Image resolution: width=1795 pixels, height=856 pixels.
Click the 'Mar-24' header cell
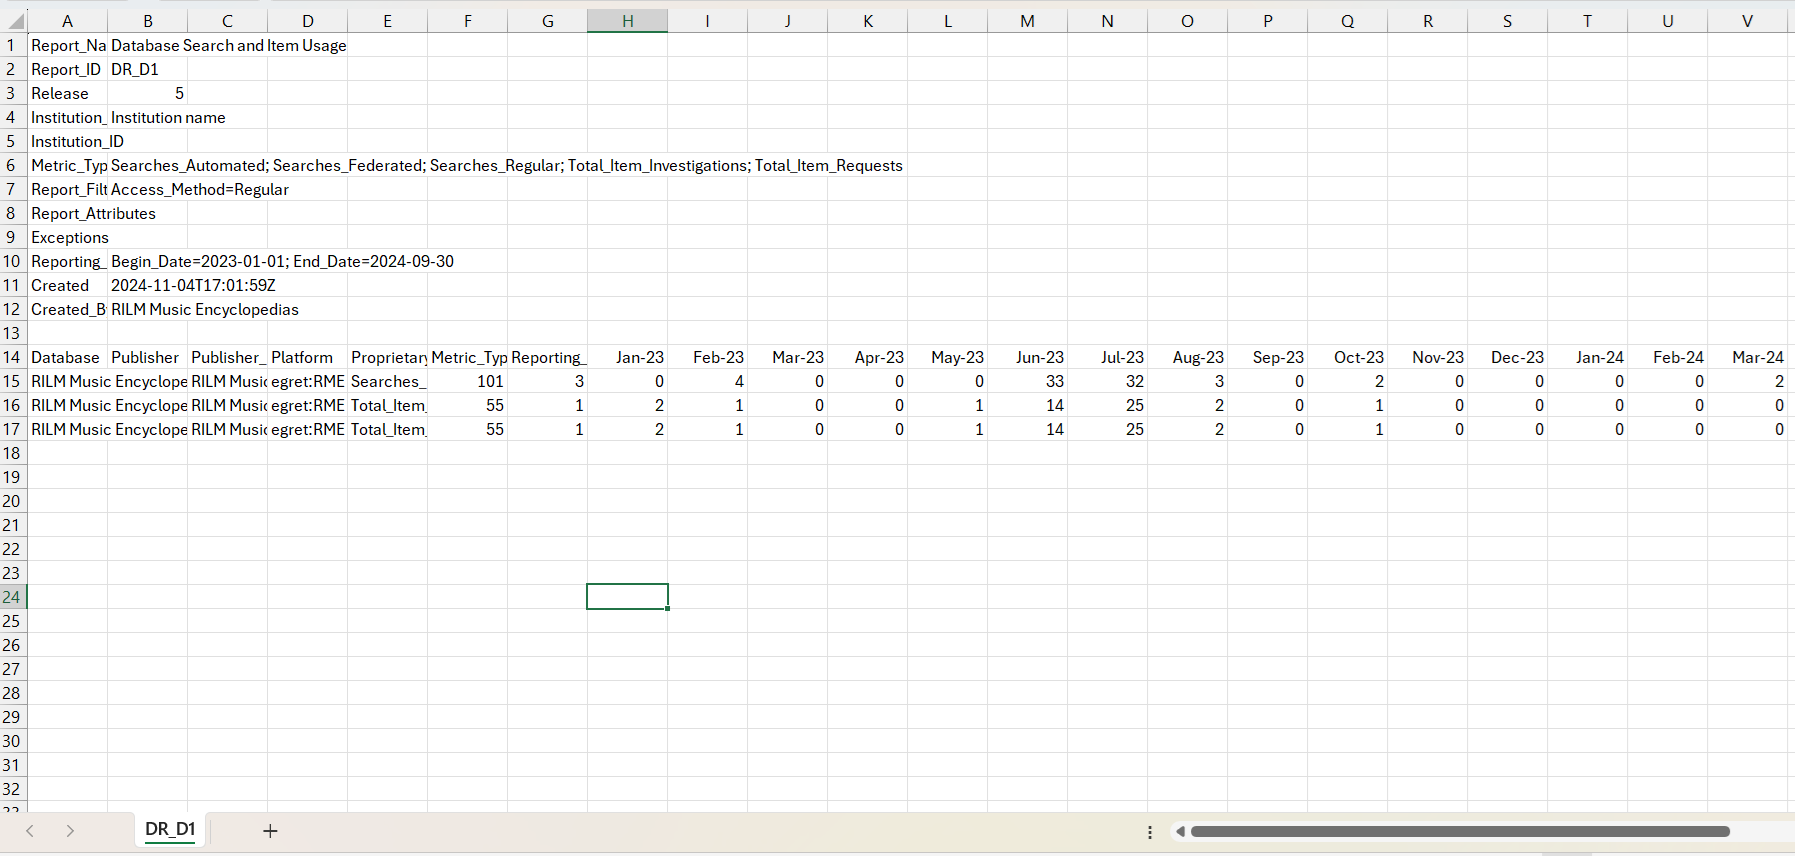click(x=1747, y=357)
